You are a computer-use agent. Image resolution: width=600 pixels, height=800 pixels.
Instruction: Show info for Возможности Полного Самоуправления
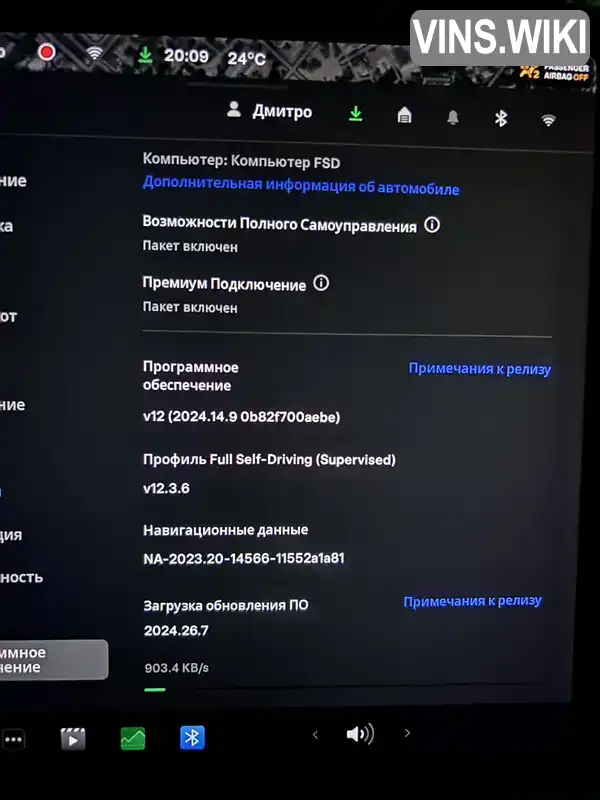click(432, 225)
